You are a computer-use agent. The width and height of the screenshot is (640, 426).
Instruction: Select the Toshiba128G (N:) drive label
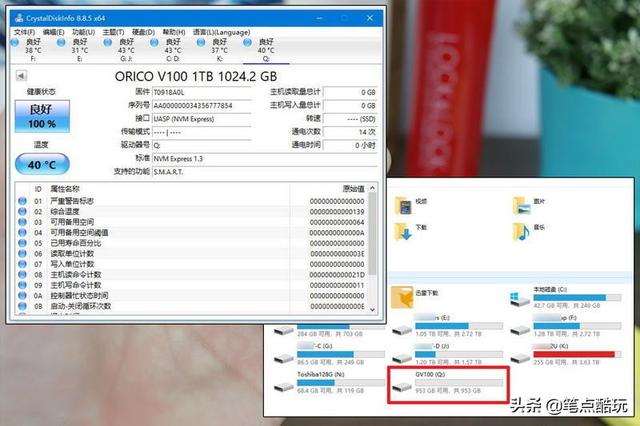pyautogui.click(x=321, y=374)
